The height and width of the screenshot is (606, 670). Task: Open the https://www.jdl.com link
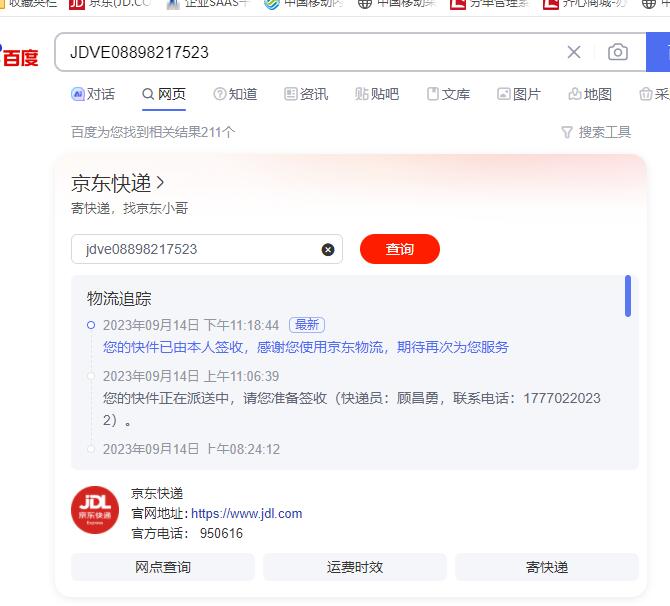click(x=247, y=513)
